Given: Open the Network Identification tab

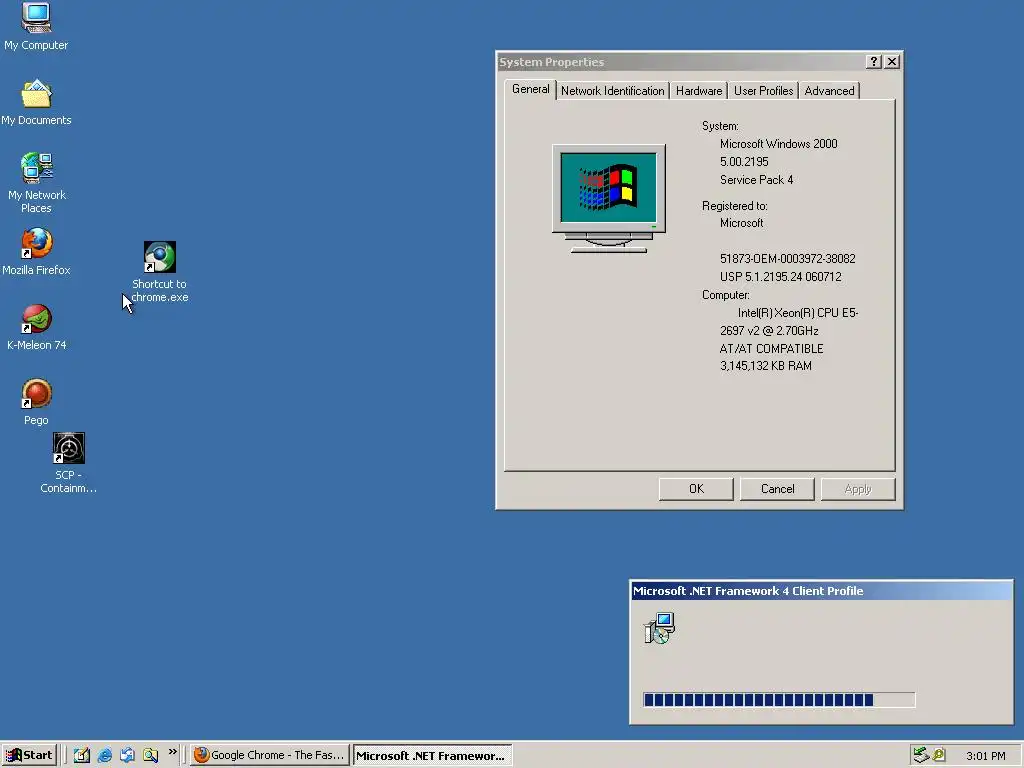Looking at the screenshot, I should (x=613, y=91).
